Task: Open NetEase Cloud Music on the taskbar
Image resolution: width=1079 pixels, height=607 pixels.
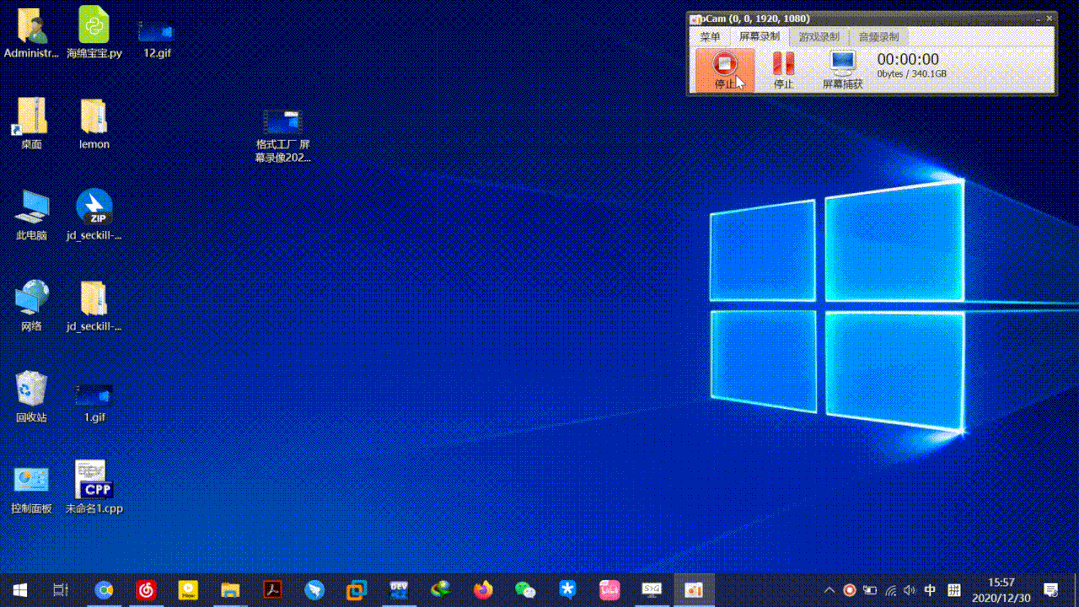Action: pos(146,590)
